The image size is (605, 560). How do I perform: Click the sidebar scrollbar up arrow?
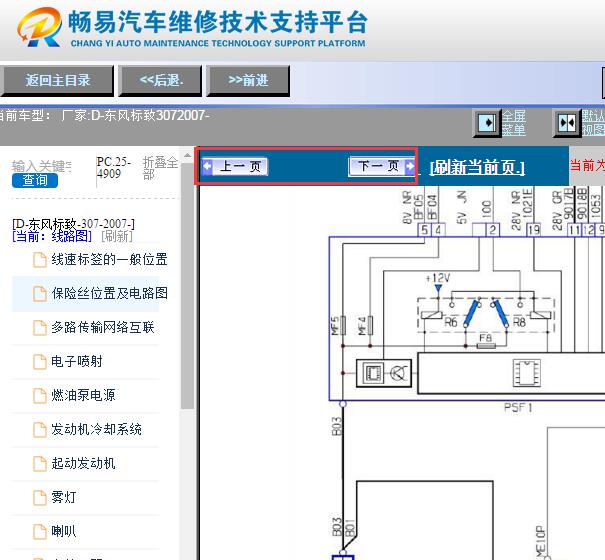click(x=187, y=156)
